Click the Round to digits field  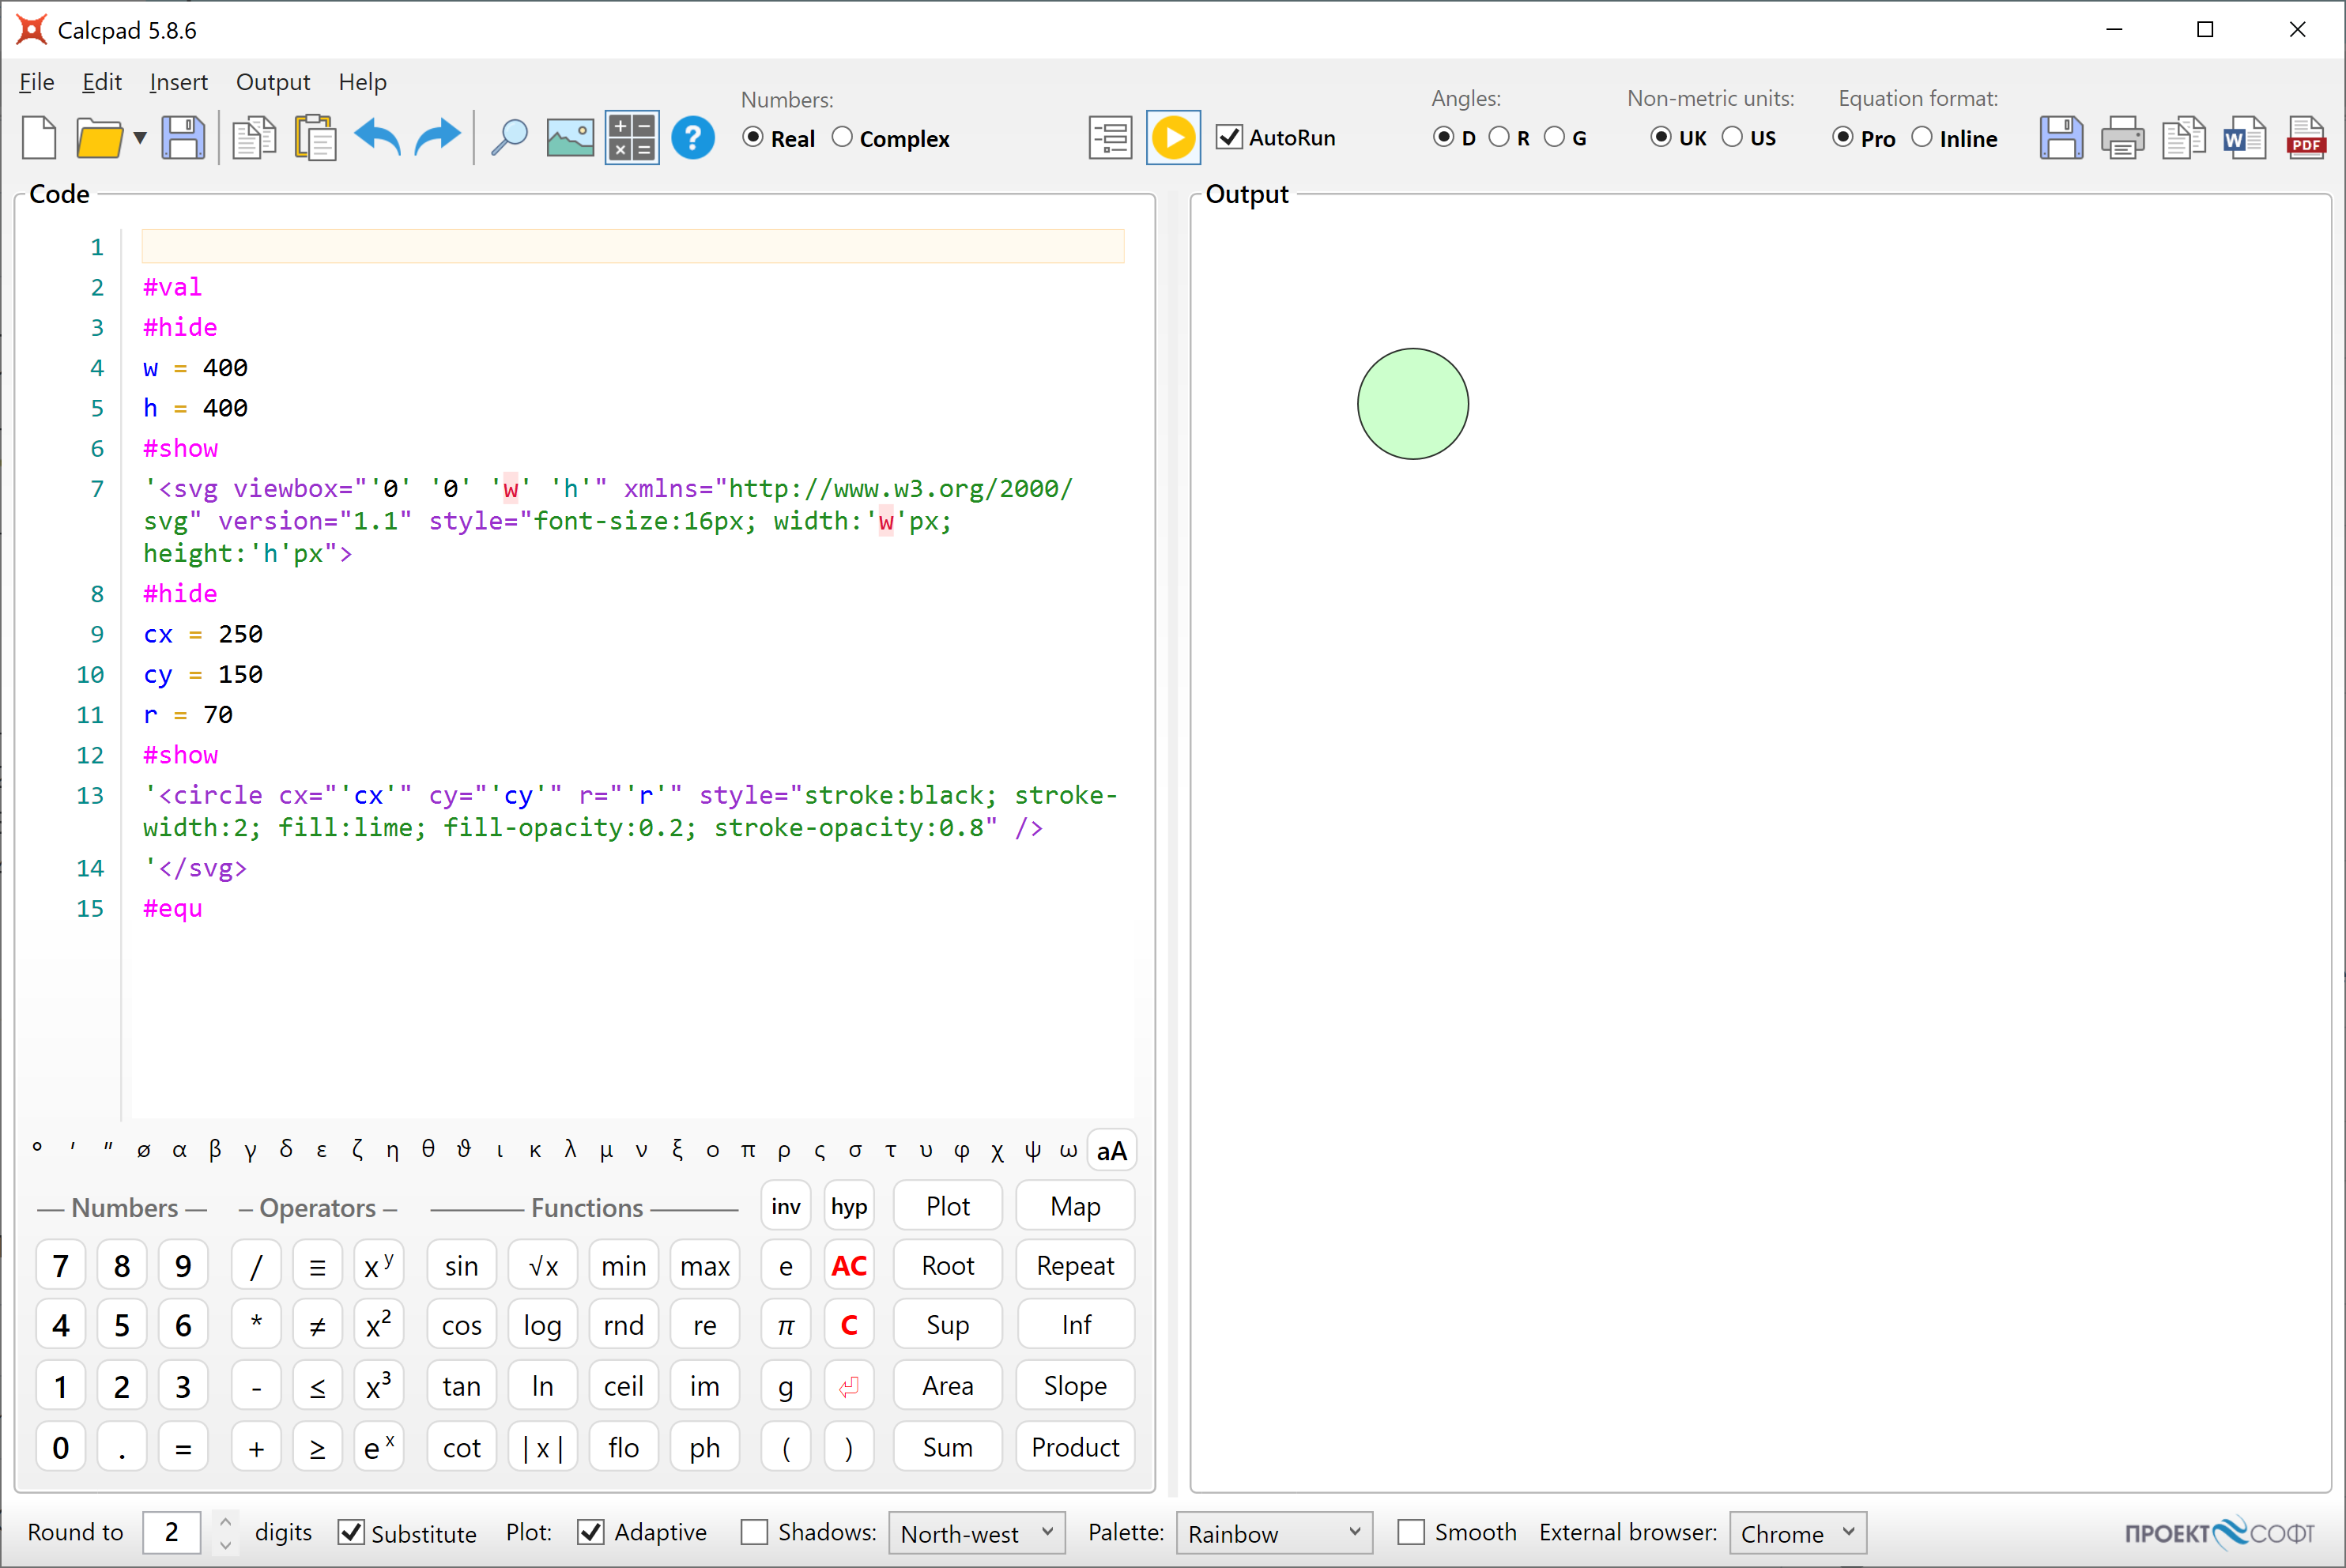[172, 1532]
